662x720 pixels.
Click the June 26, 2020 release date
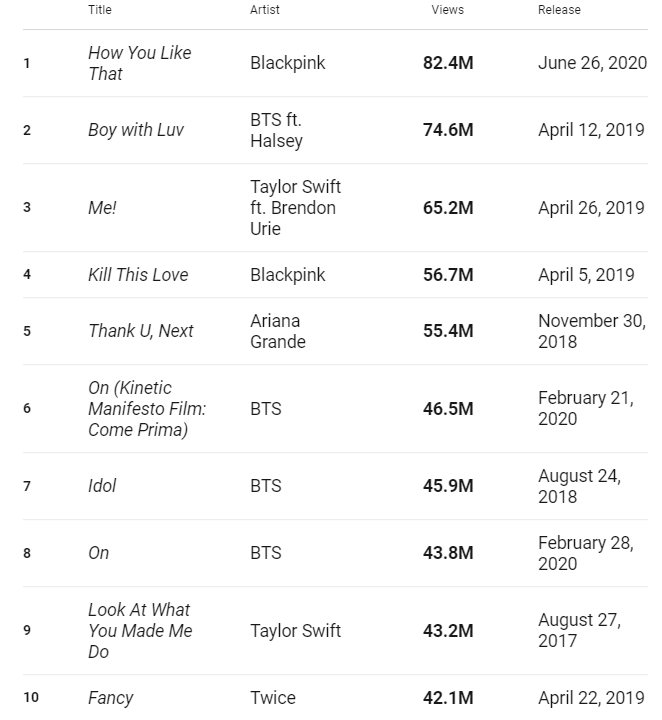point(592,63)
